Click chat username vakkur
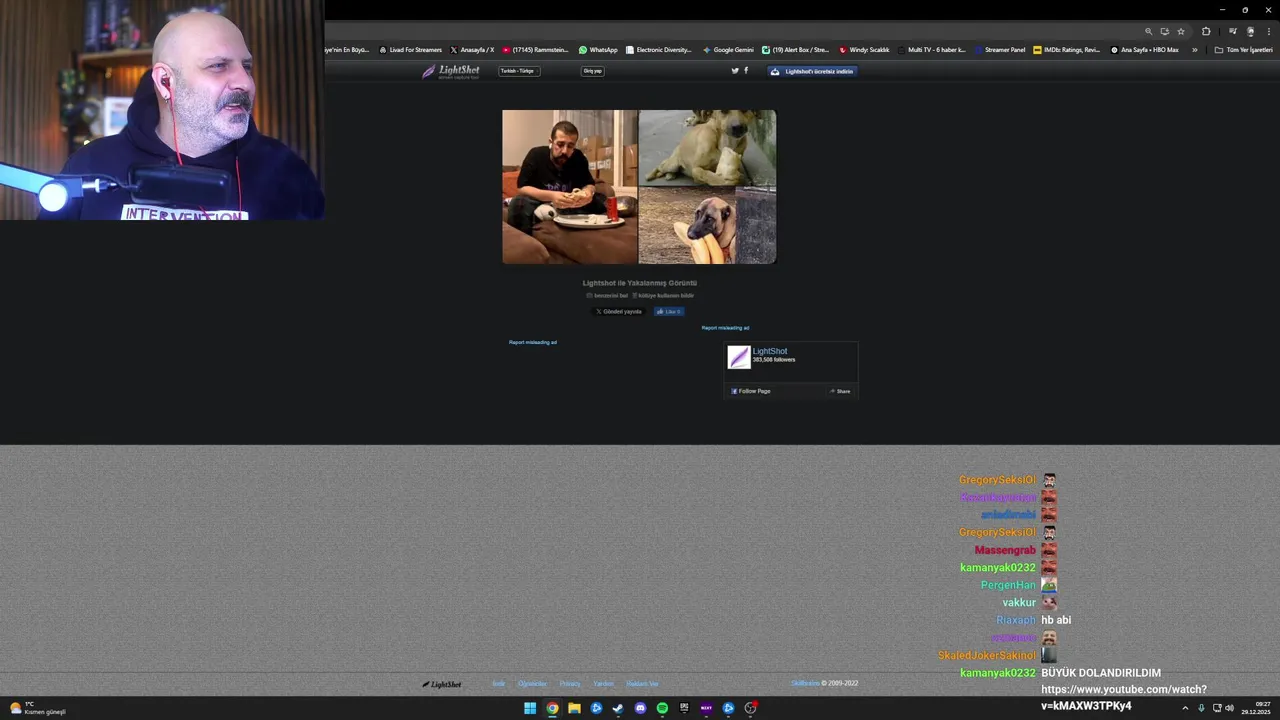This screenshot has height=720, width=1280. pos(1019,603)
